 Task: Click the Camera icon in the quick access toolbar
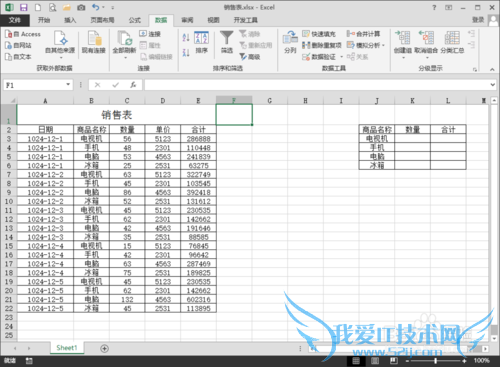coord(81,7)
